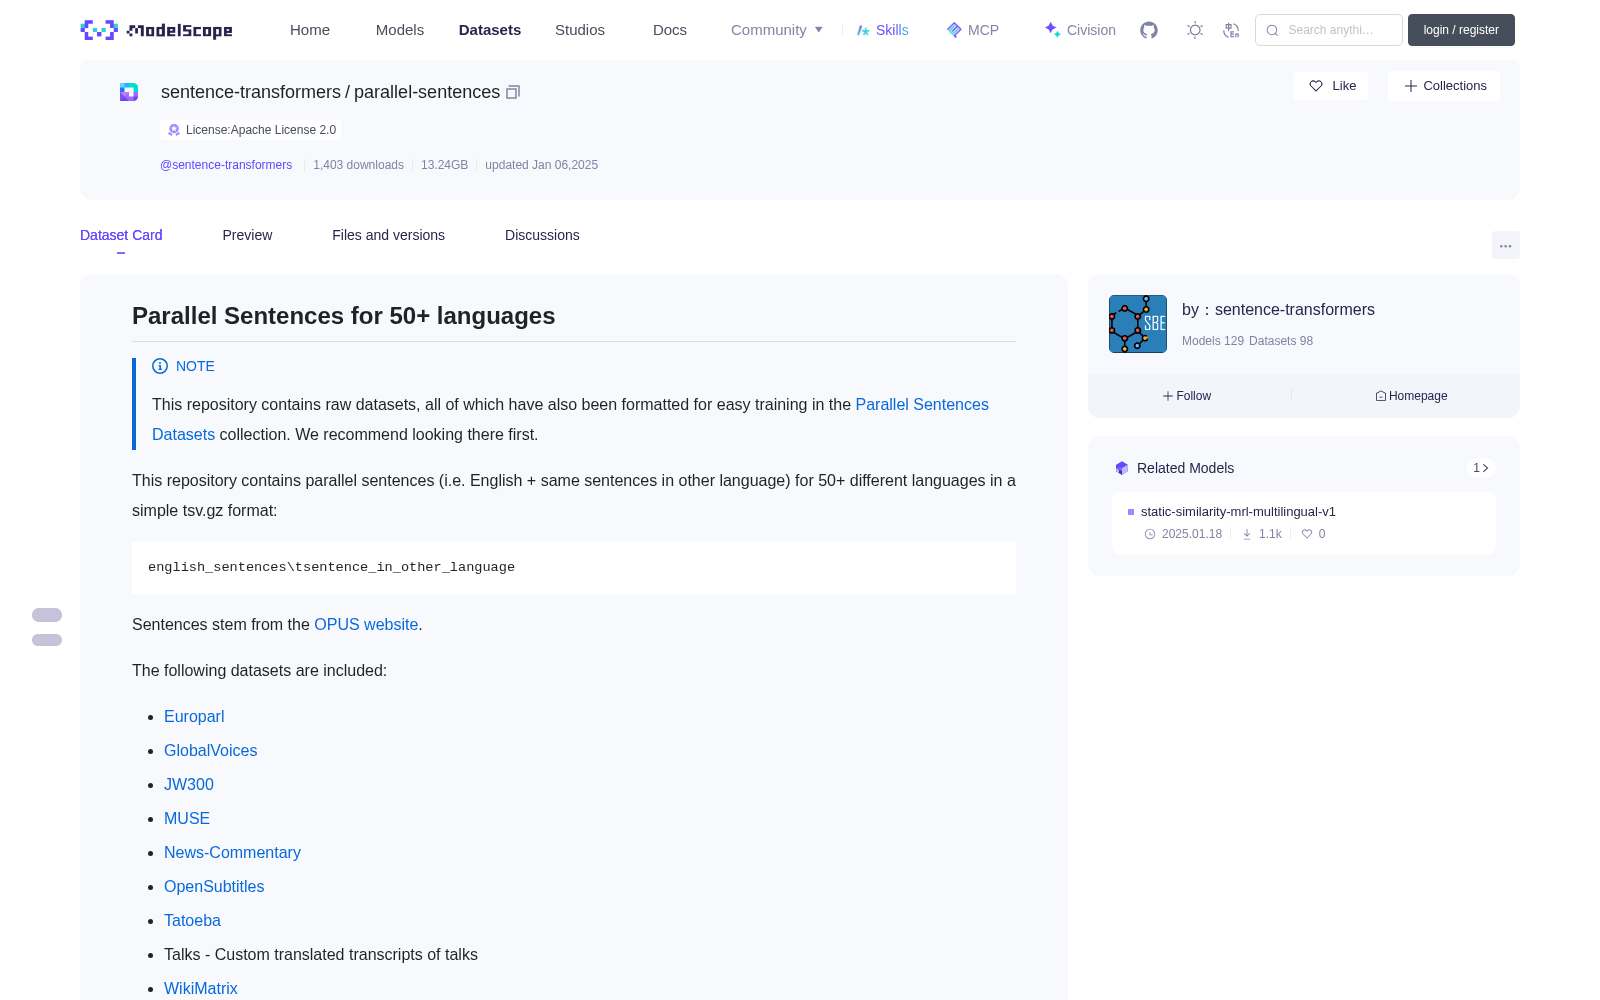Switch to Files and versions tab

click(x=388, y=235)
